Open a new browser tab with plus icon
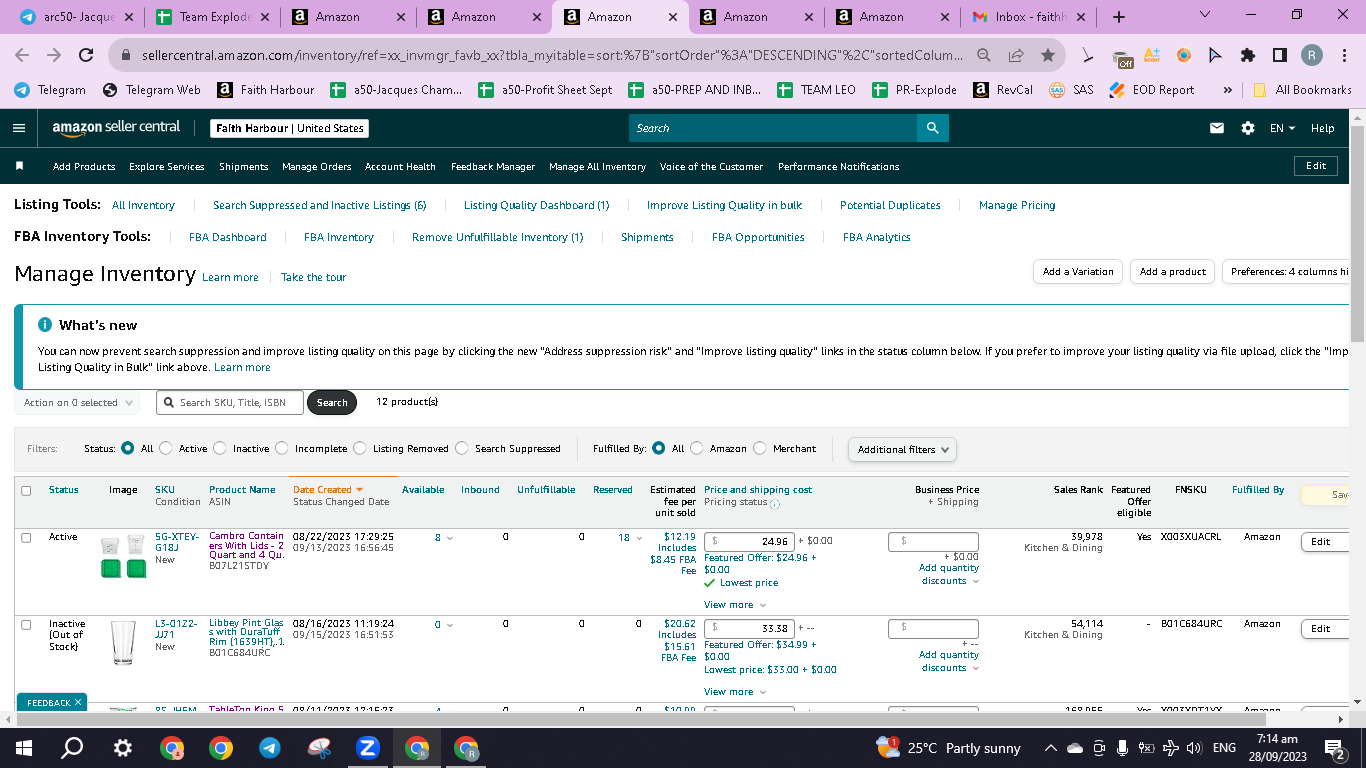 (x=1118, y=17)
